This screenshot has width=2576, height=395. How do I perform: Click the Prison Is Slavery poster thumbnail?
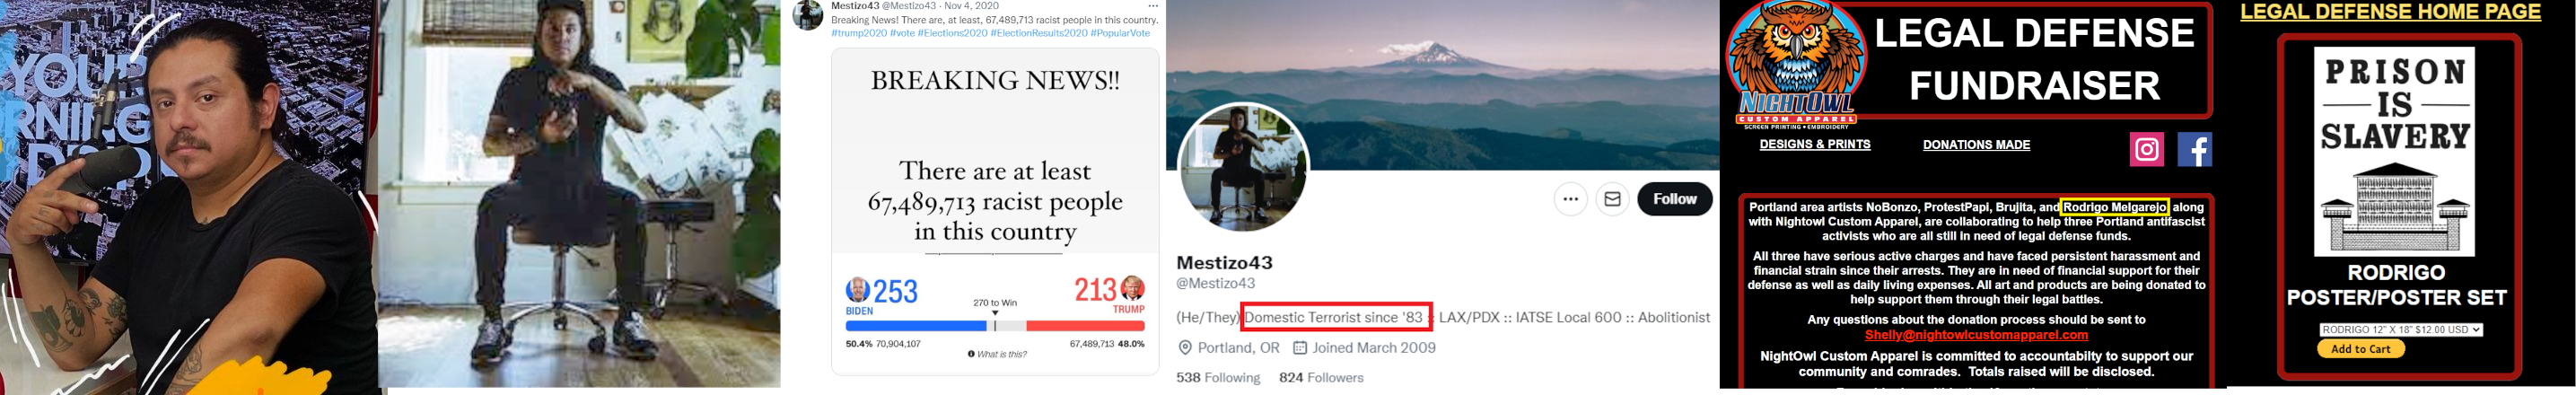click(2394, 151)
